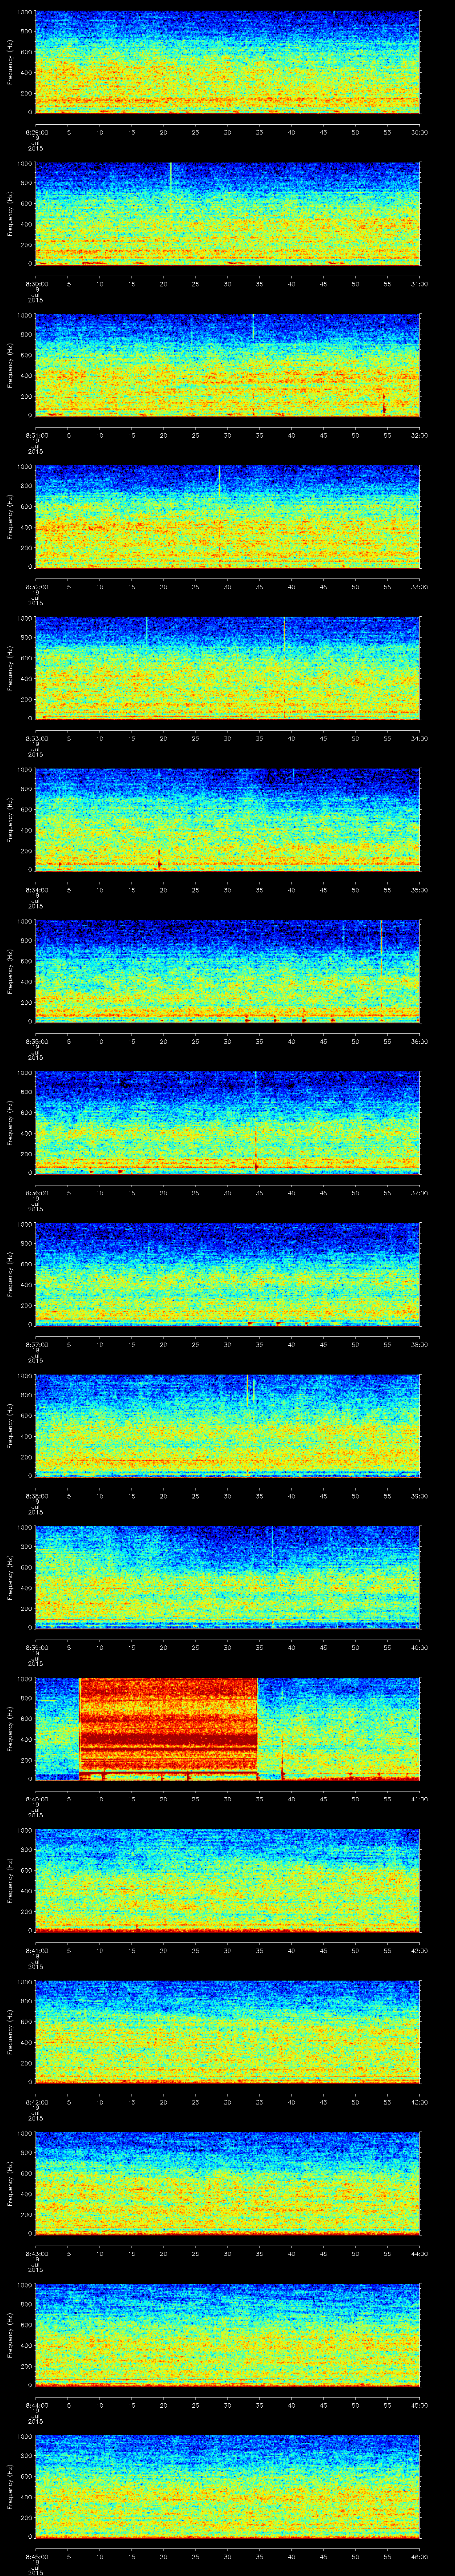Click the 8:44:00 start time label

coord(36,2404)
